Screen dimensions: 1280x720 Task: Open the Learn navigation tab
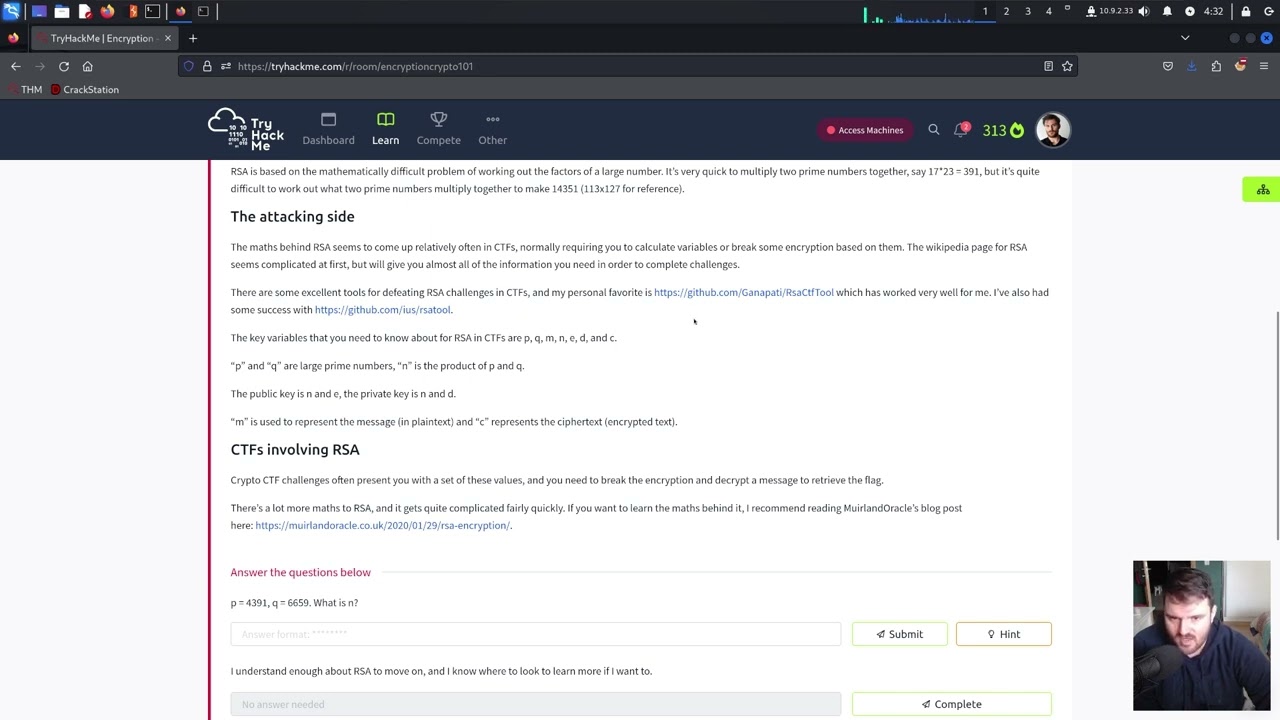coord(385,129)
